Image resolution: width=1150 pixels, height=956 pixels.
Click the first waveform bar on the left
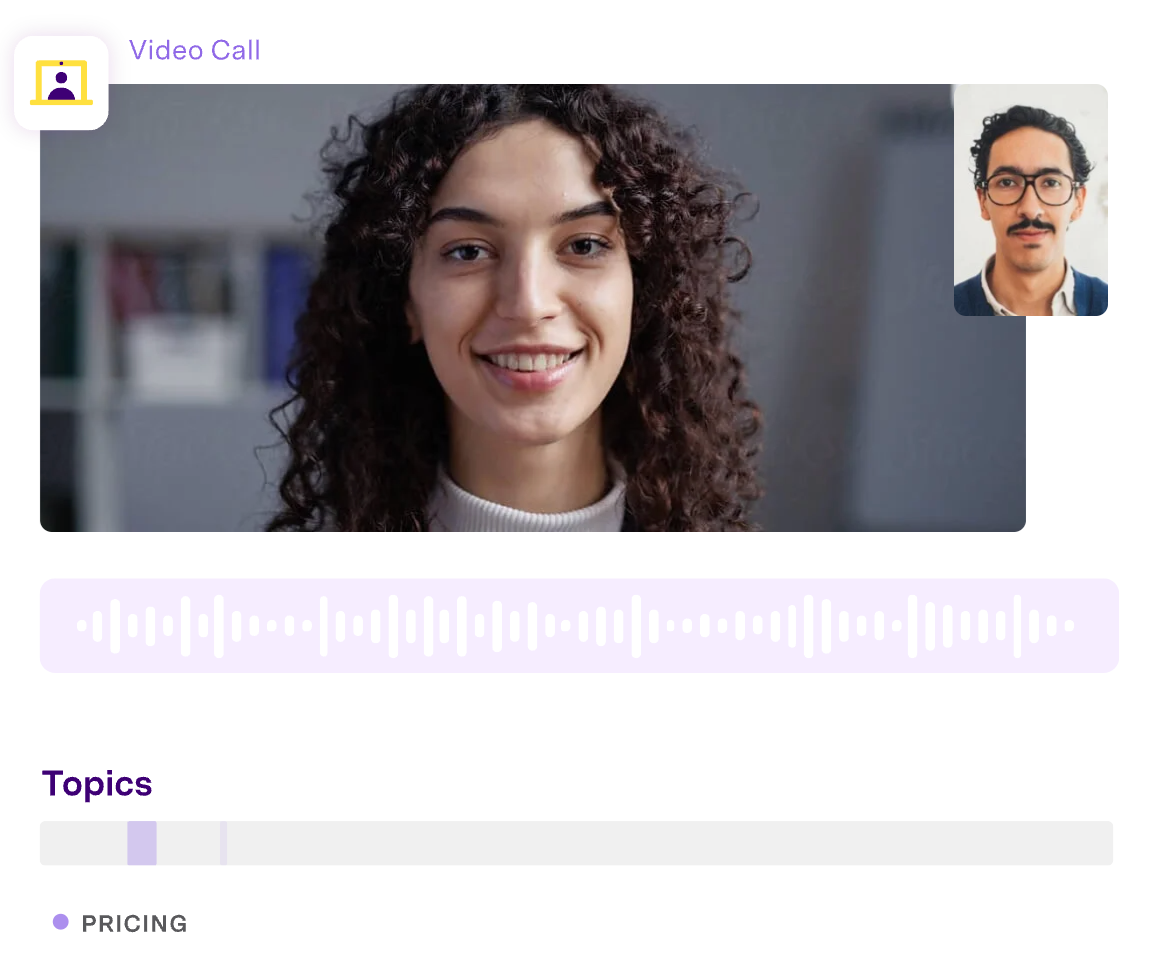click(x=83, y=625)
